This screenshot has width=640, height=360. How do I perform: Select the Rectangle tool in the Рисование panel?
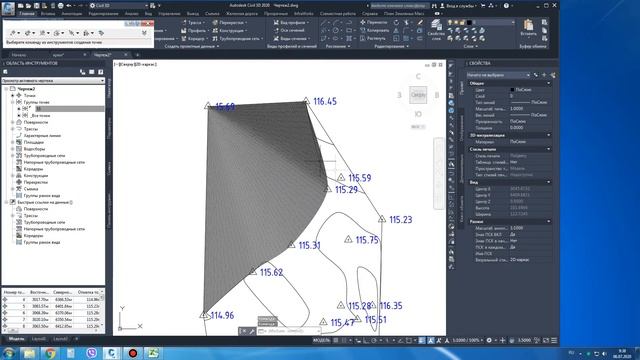pos(349,31)
